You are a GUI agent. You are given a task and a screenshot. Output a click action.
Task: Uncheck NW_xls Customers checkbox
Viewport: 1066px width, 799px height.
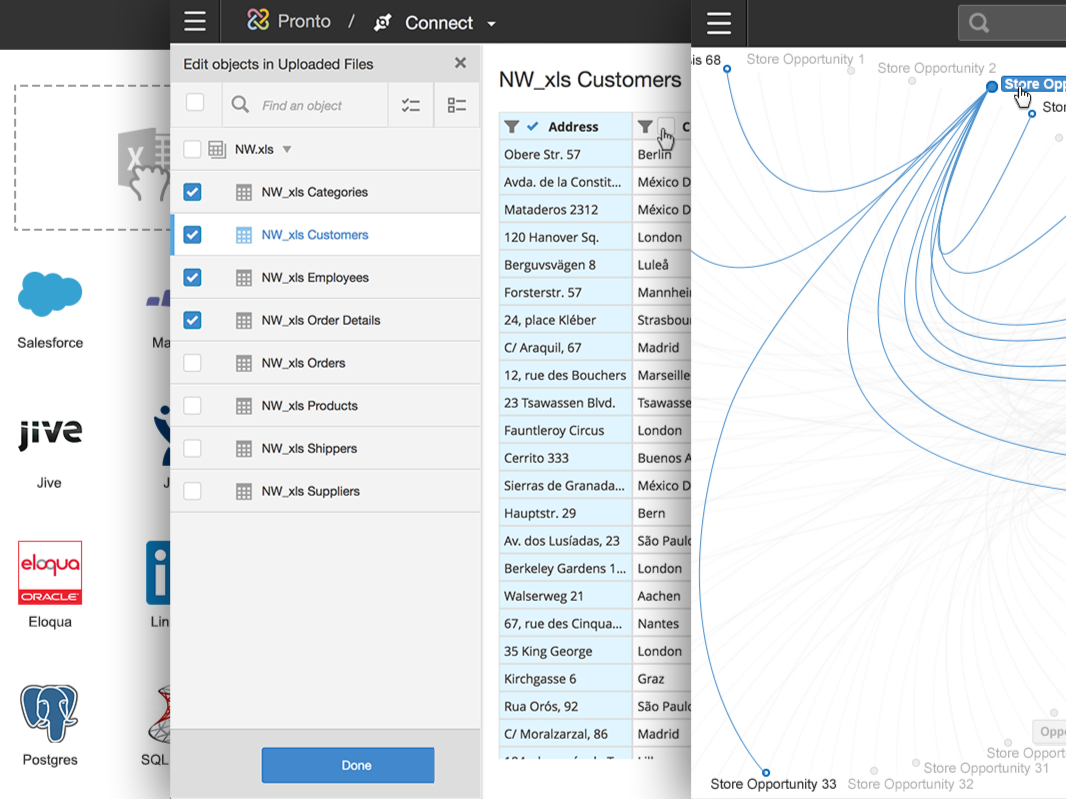coord(192,235)
